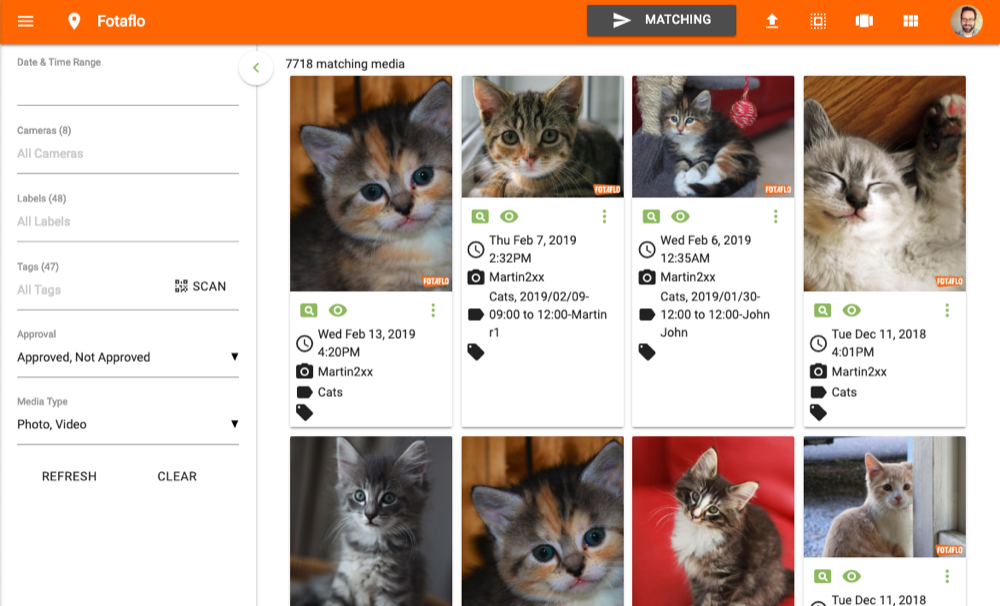Viewport: 1000px width, 606px height.
Task: Toggle eye visibility on Thu Feb 7 card
Action: 509,217
